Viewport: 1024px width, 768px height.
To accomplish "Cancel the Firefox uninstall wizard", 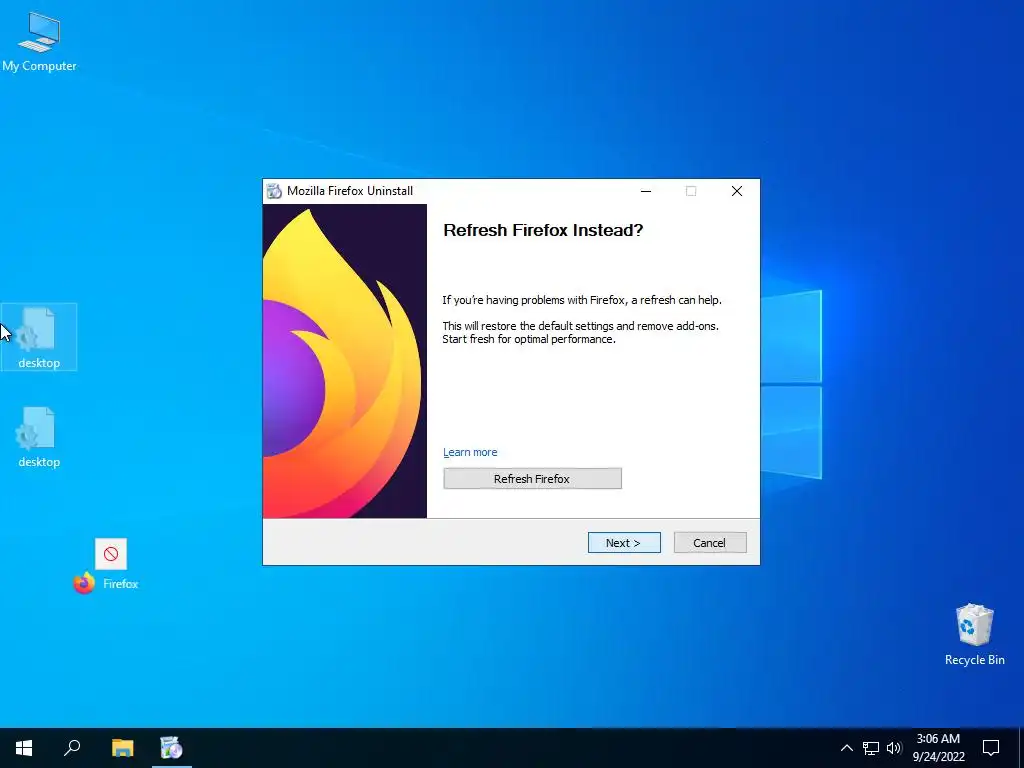I will pos(710,543).
